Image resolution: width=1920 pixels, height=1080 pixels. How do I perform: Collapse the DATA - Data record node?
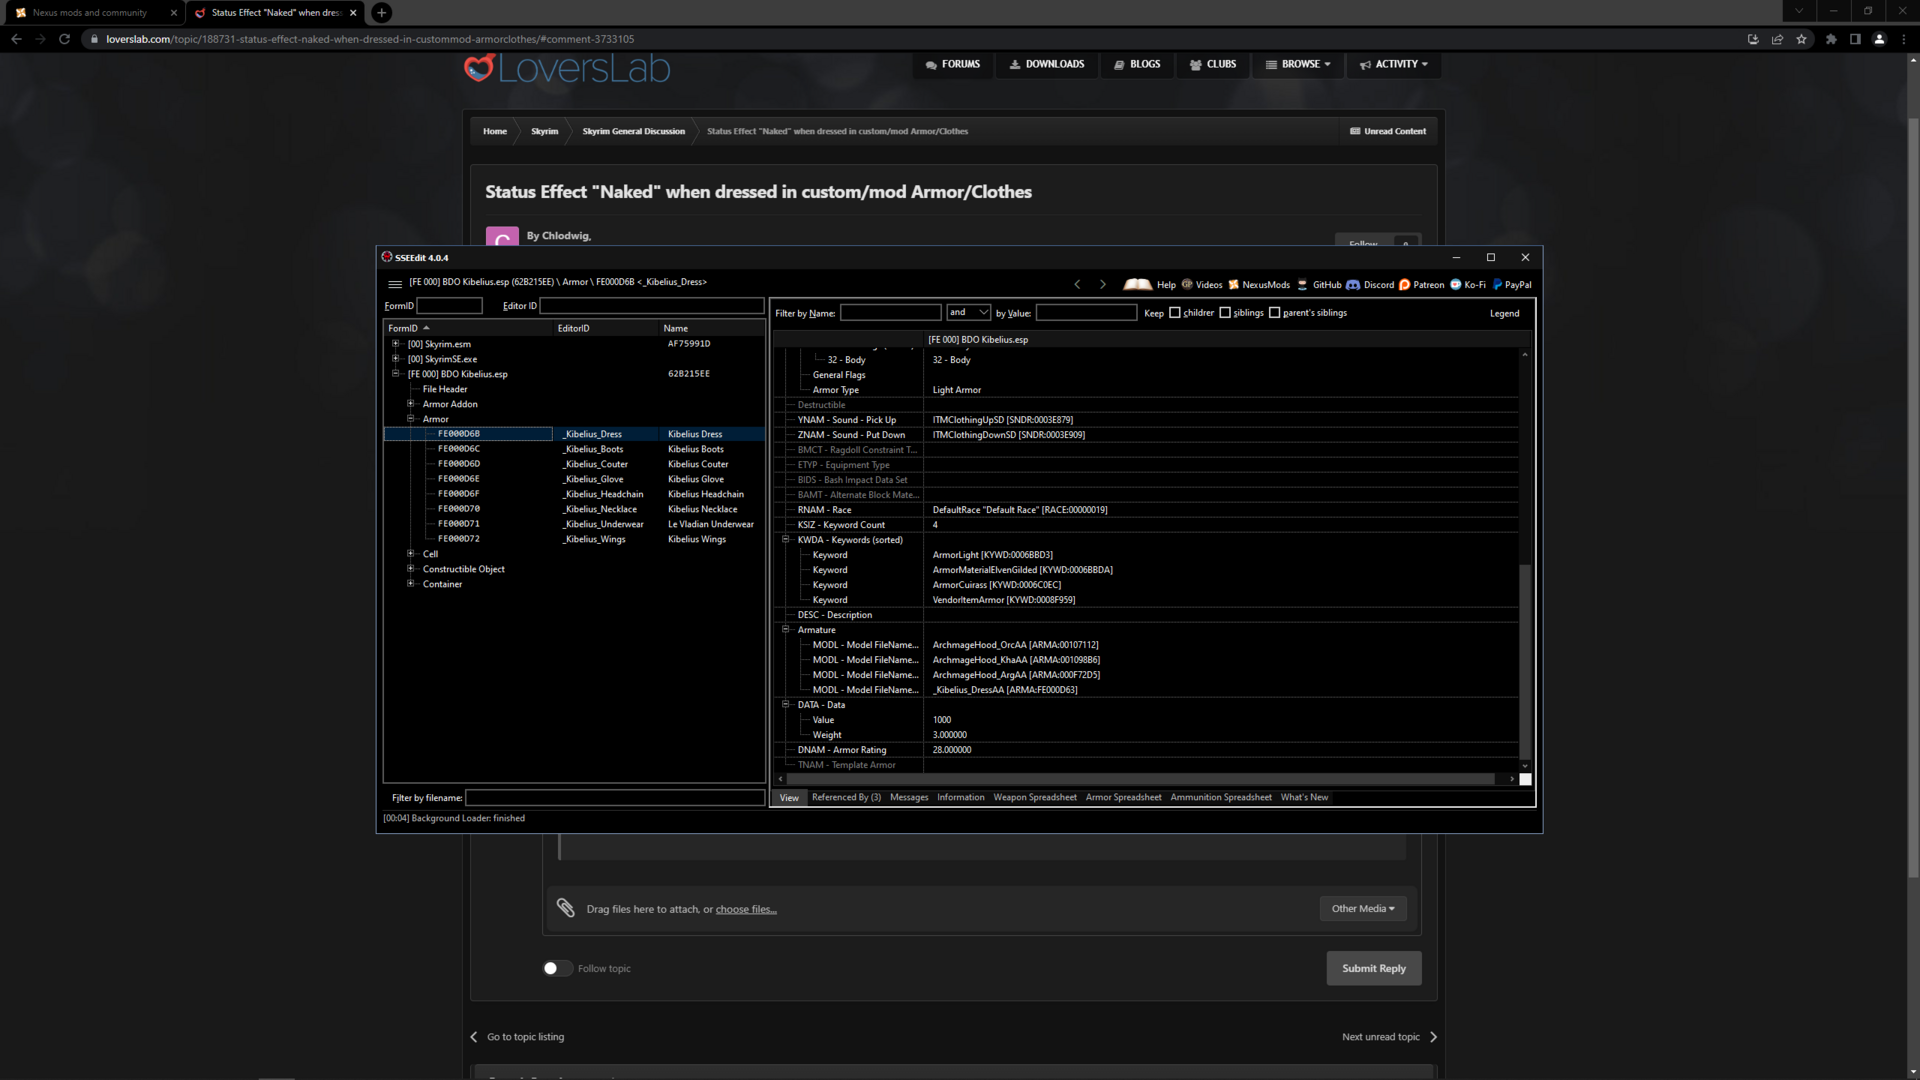point(786,705)
